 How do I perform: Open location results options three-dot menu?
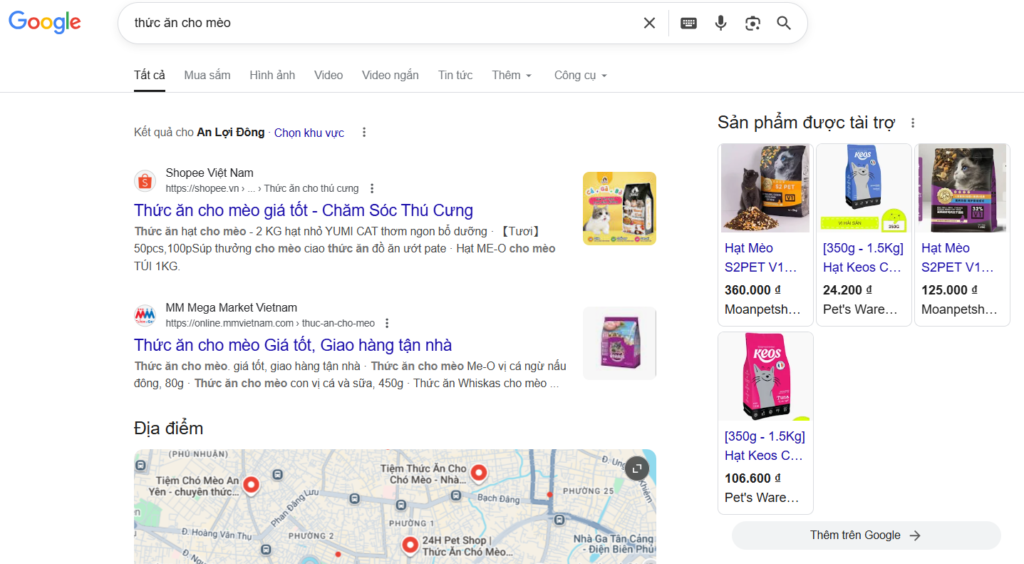click(364, 132)
